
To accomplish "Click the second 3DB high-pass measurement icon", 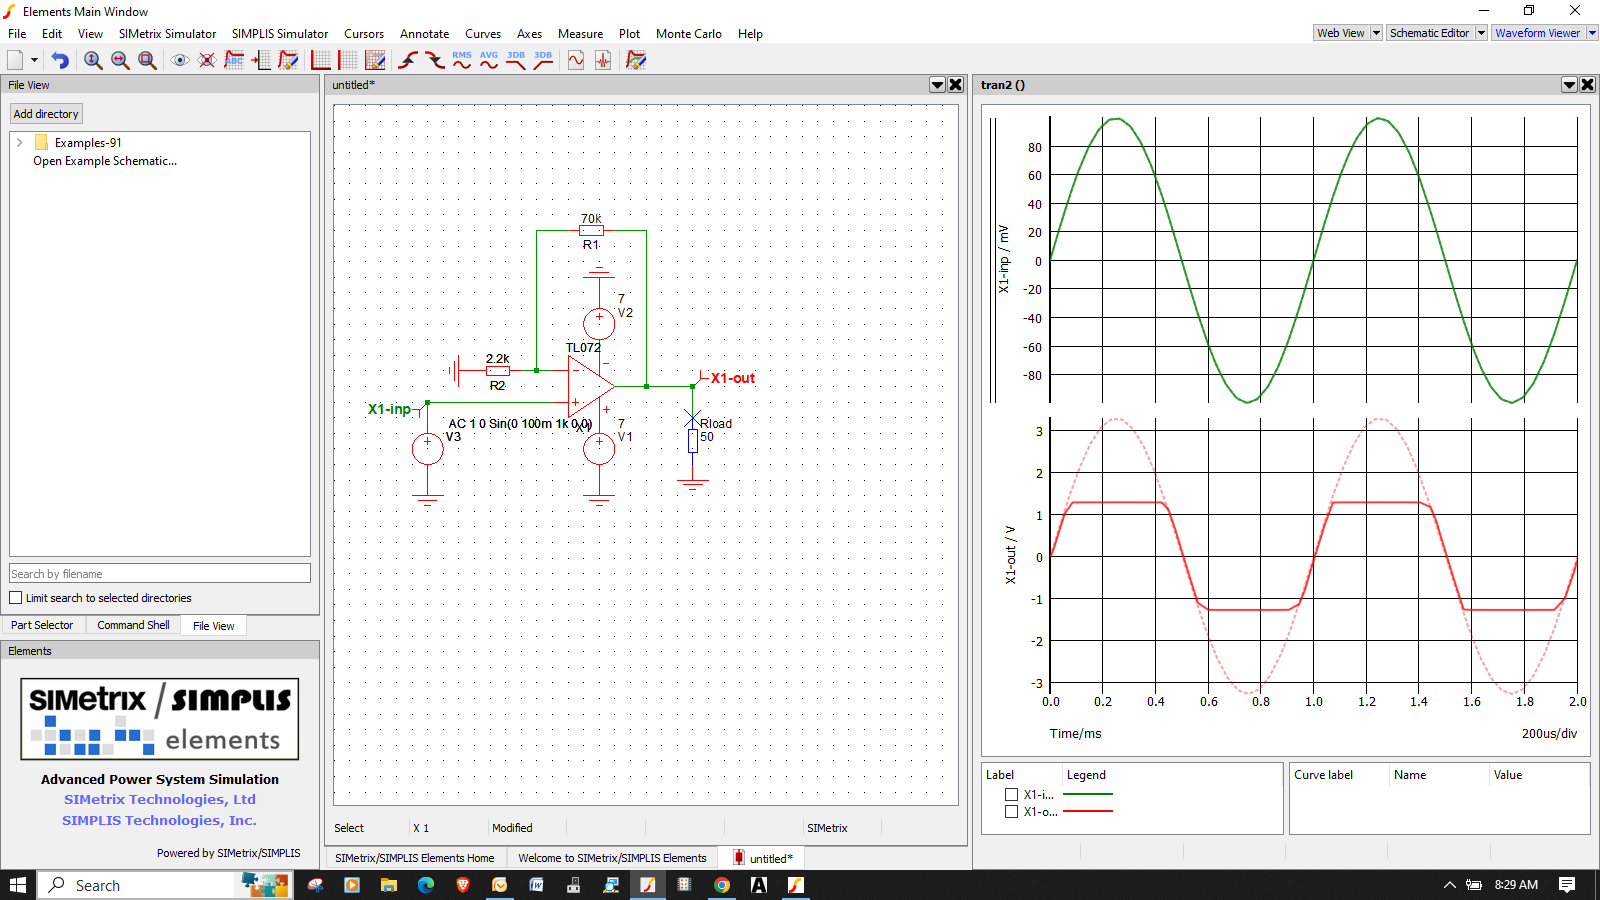I will tap(543, 60).
